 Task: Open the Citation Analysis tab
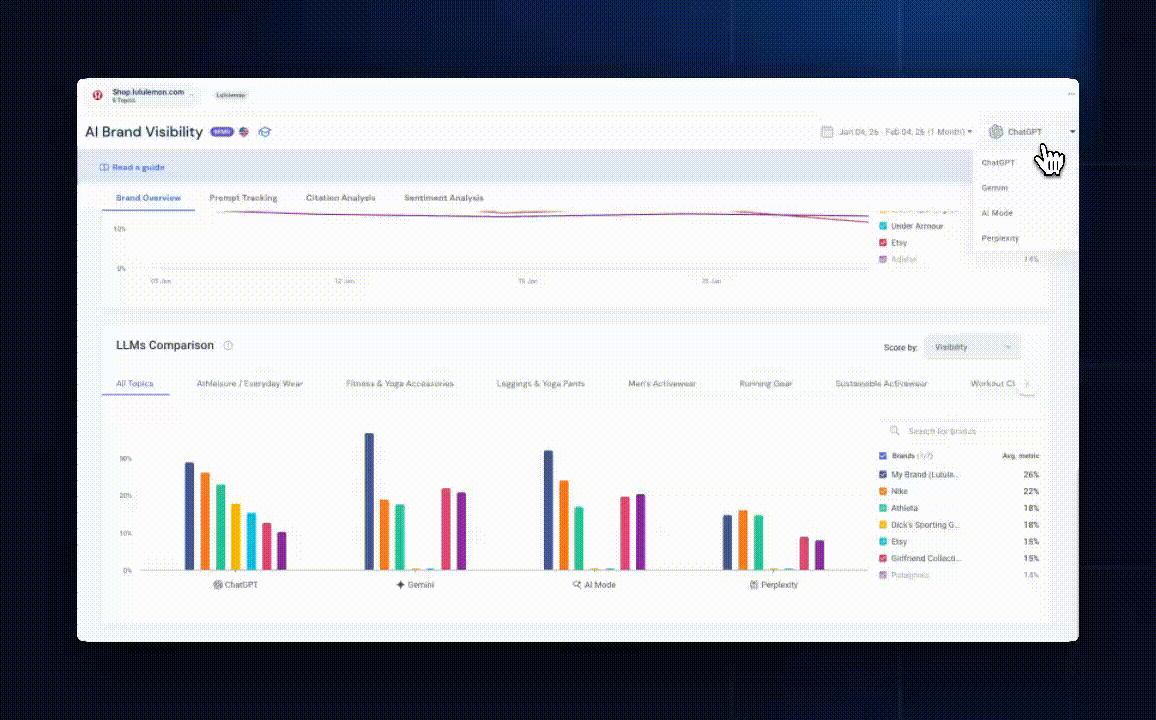[x=341, y=198]
